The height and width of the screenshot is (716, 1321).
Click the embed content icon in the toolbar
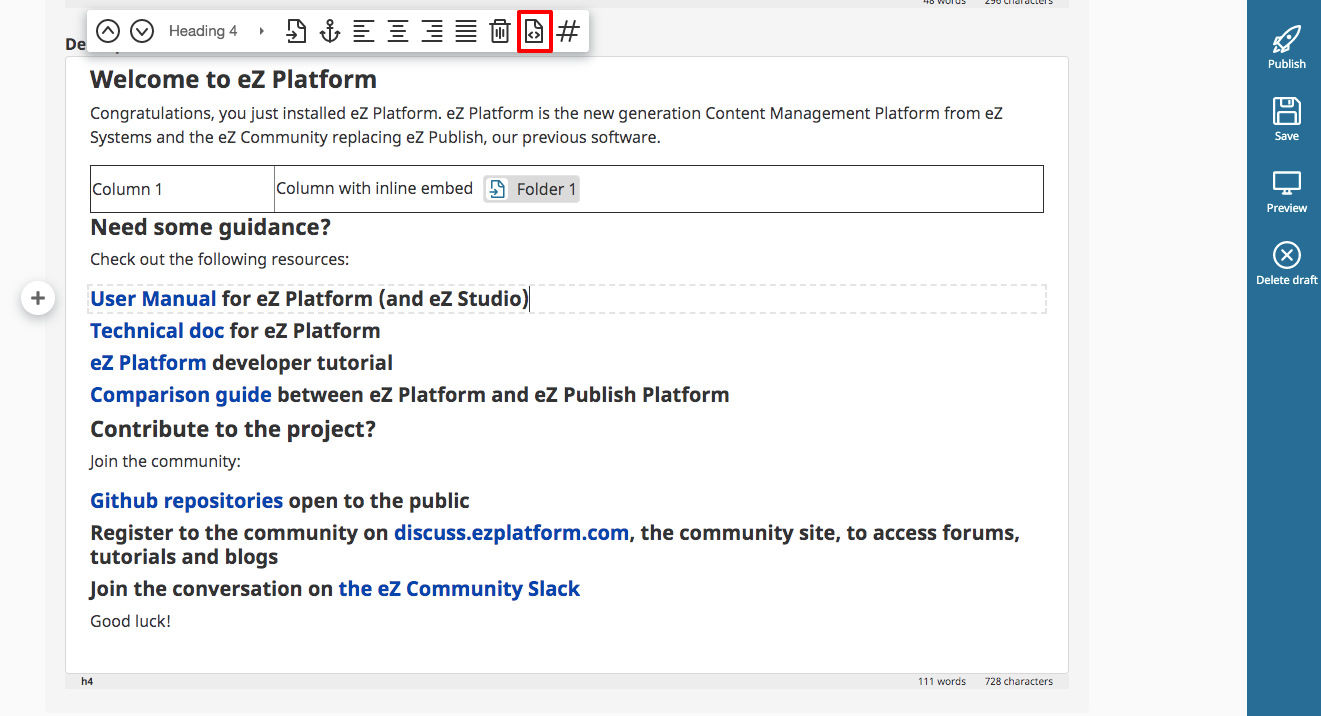click(296, 31)
